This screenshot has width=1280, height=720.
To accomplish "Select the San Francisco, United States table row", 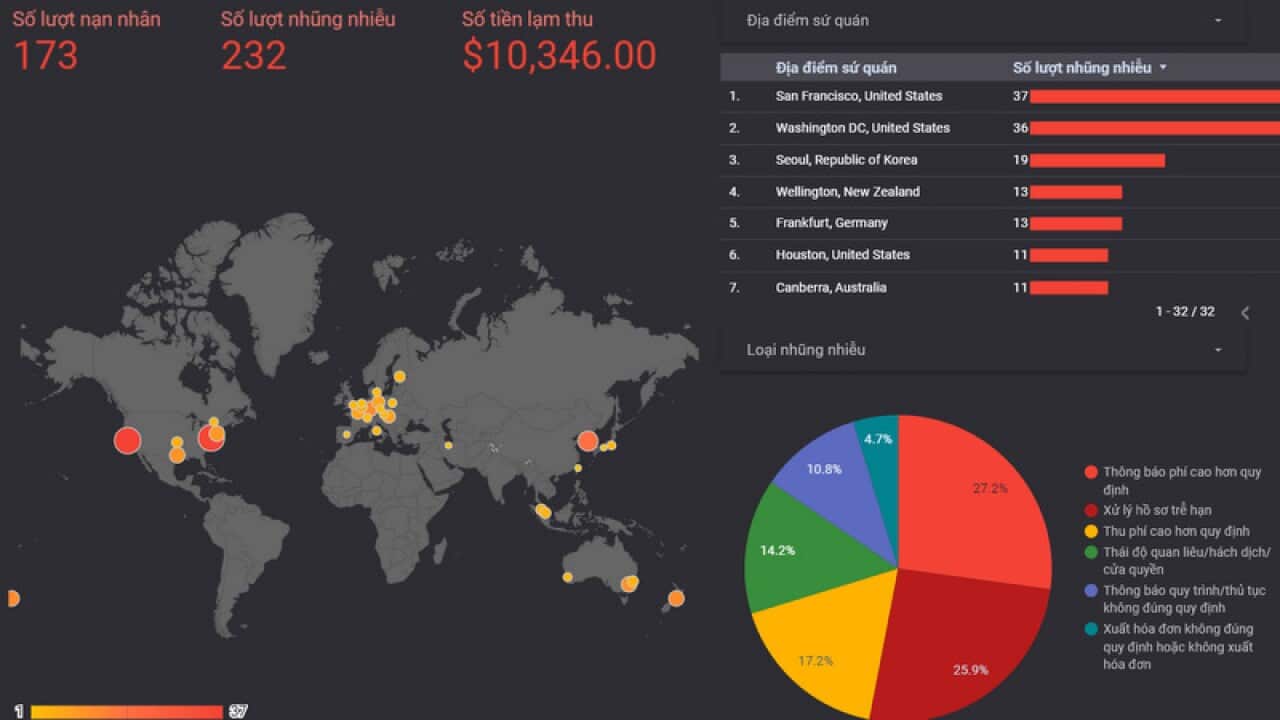I will (x=858, y=96).
